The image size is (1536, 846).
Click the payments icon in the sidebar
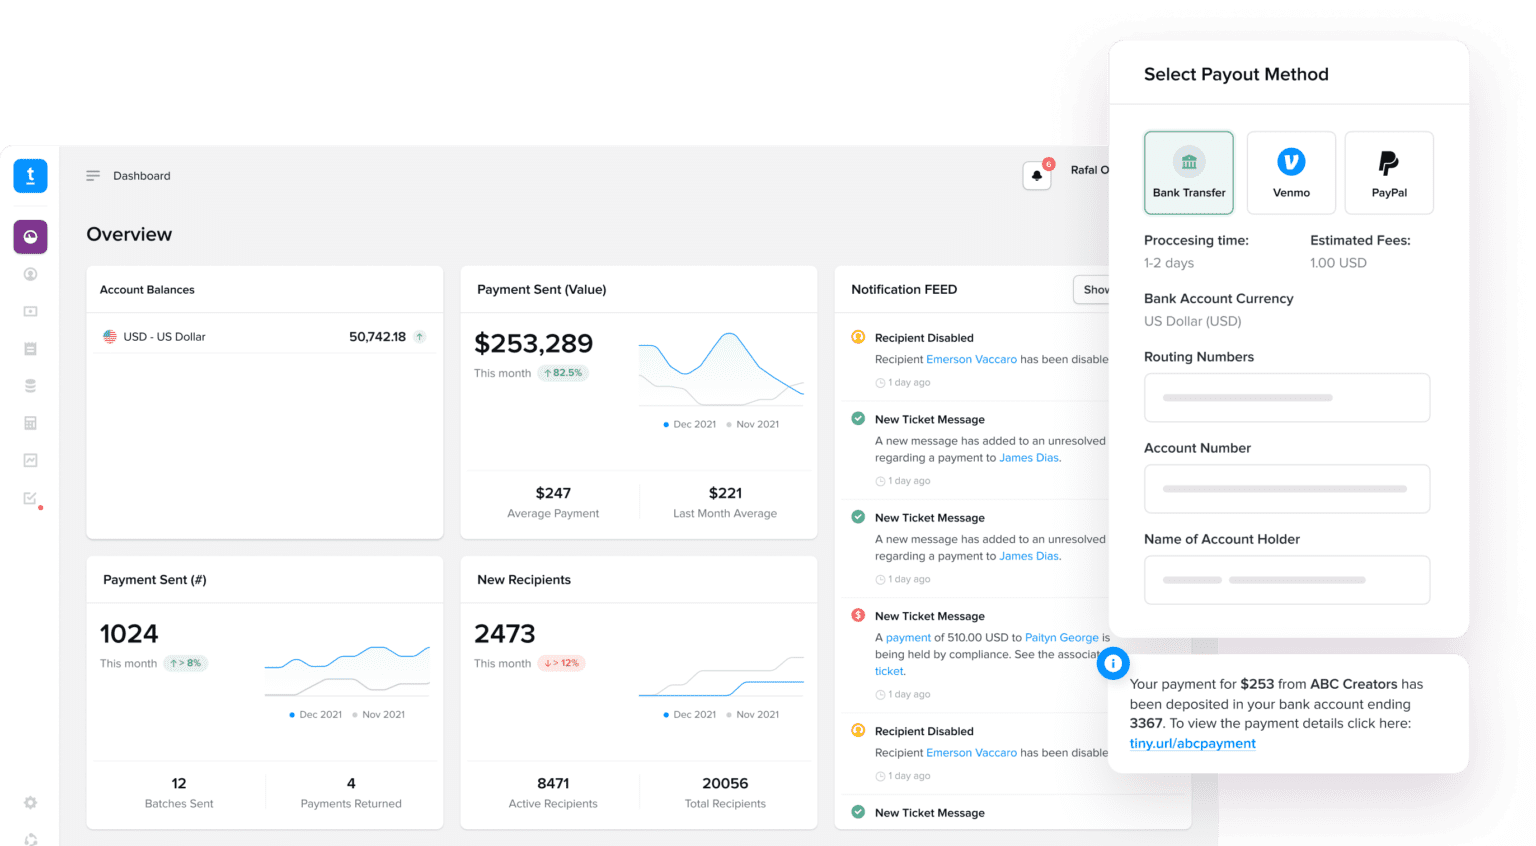click(30, 311)
